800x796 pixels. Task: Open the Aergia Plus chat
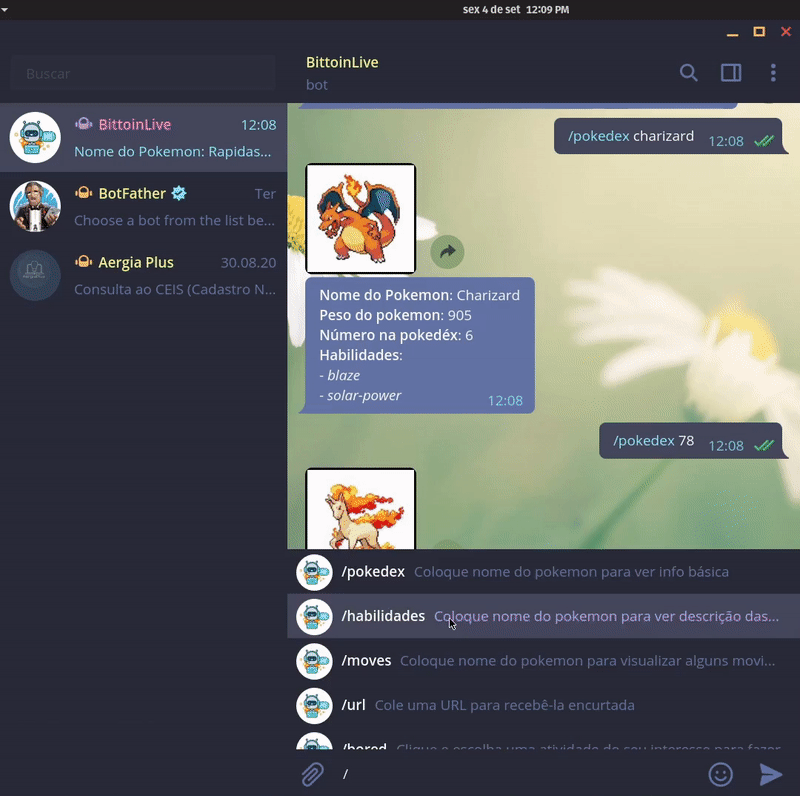(x=143, y=275)
